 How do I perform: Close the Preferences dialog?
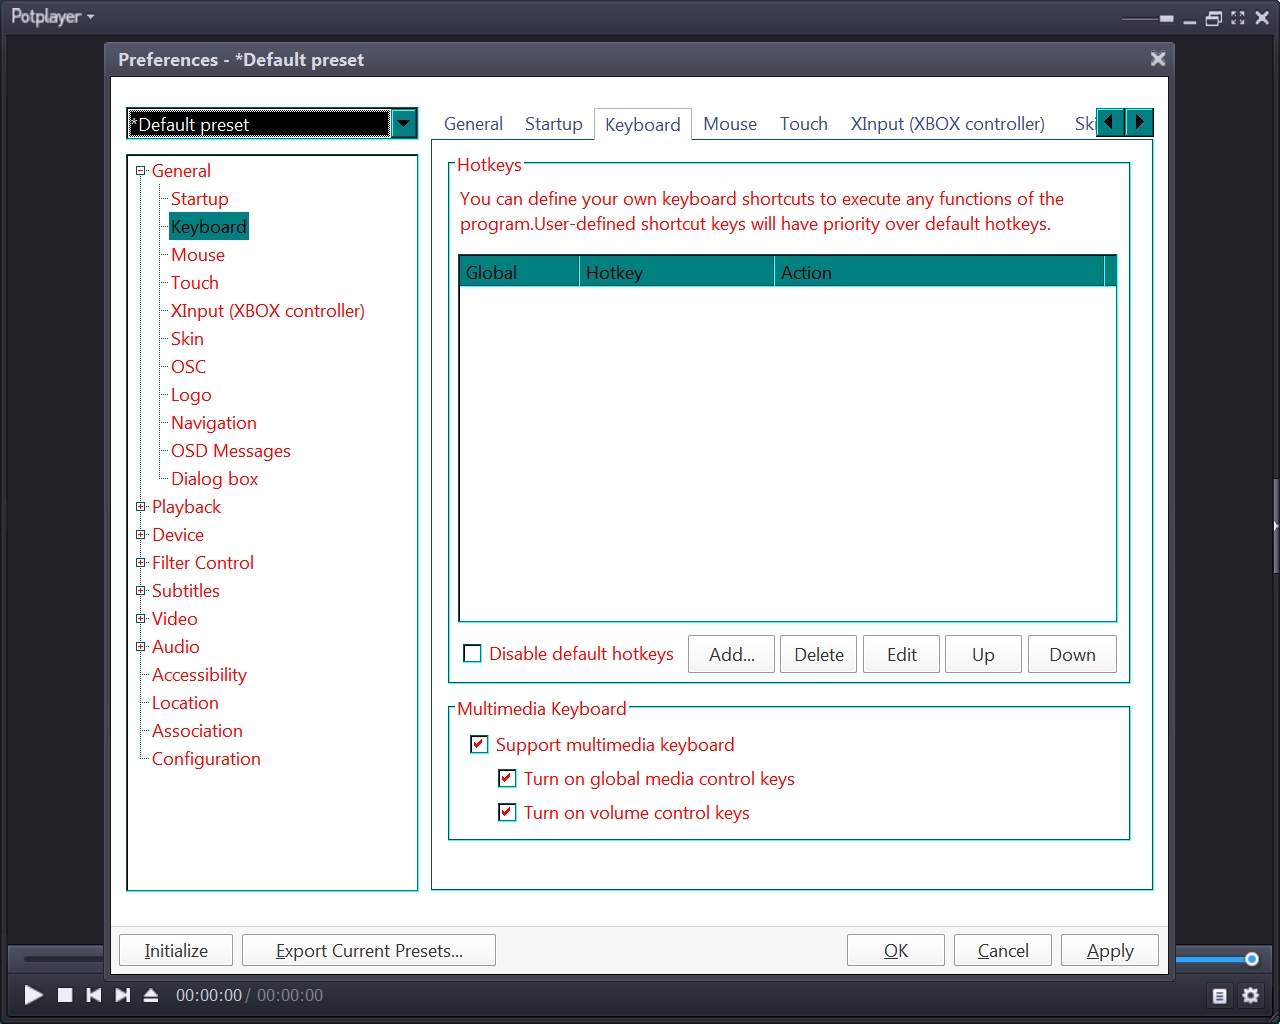pyautogui.click(x=1158, y=59)
